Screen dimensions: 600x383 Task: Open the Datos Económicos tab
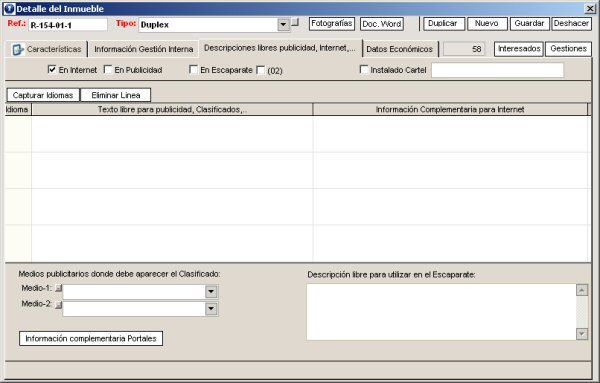click(x=399, y=49)
